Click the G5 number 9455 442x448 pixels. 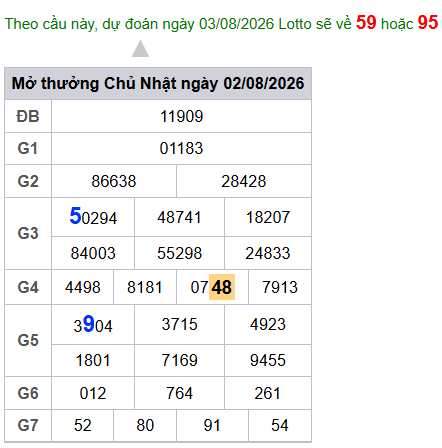click(x=268, y=360)
